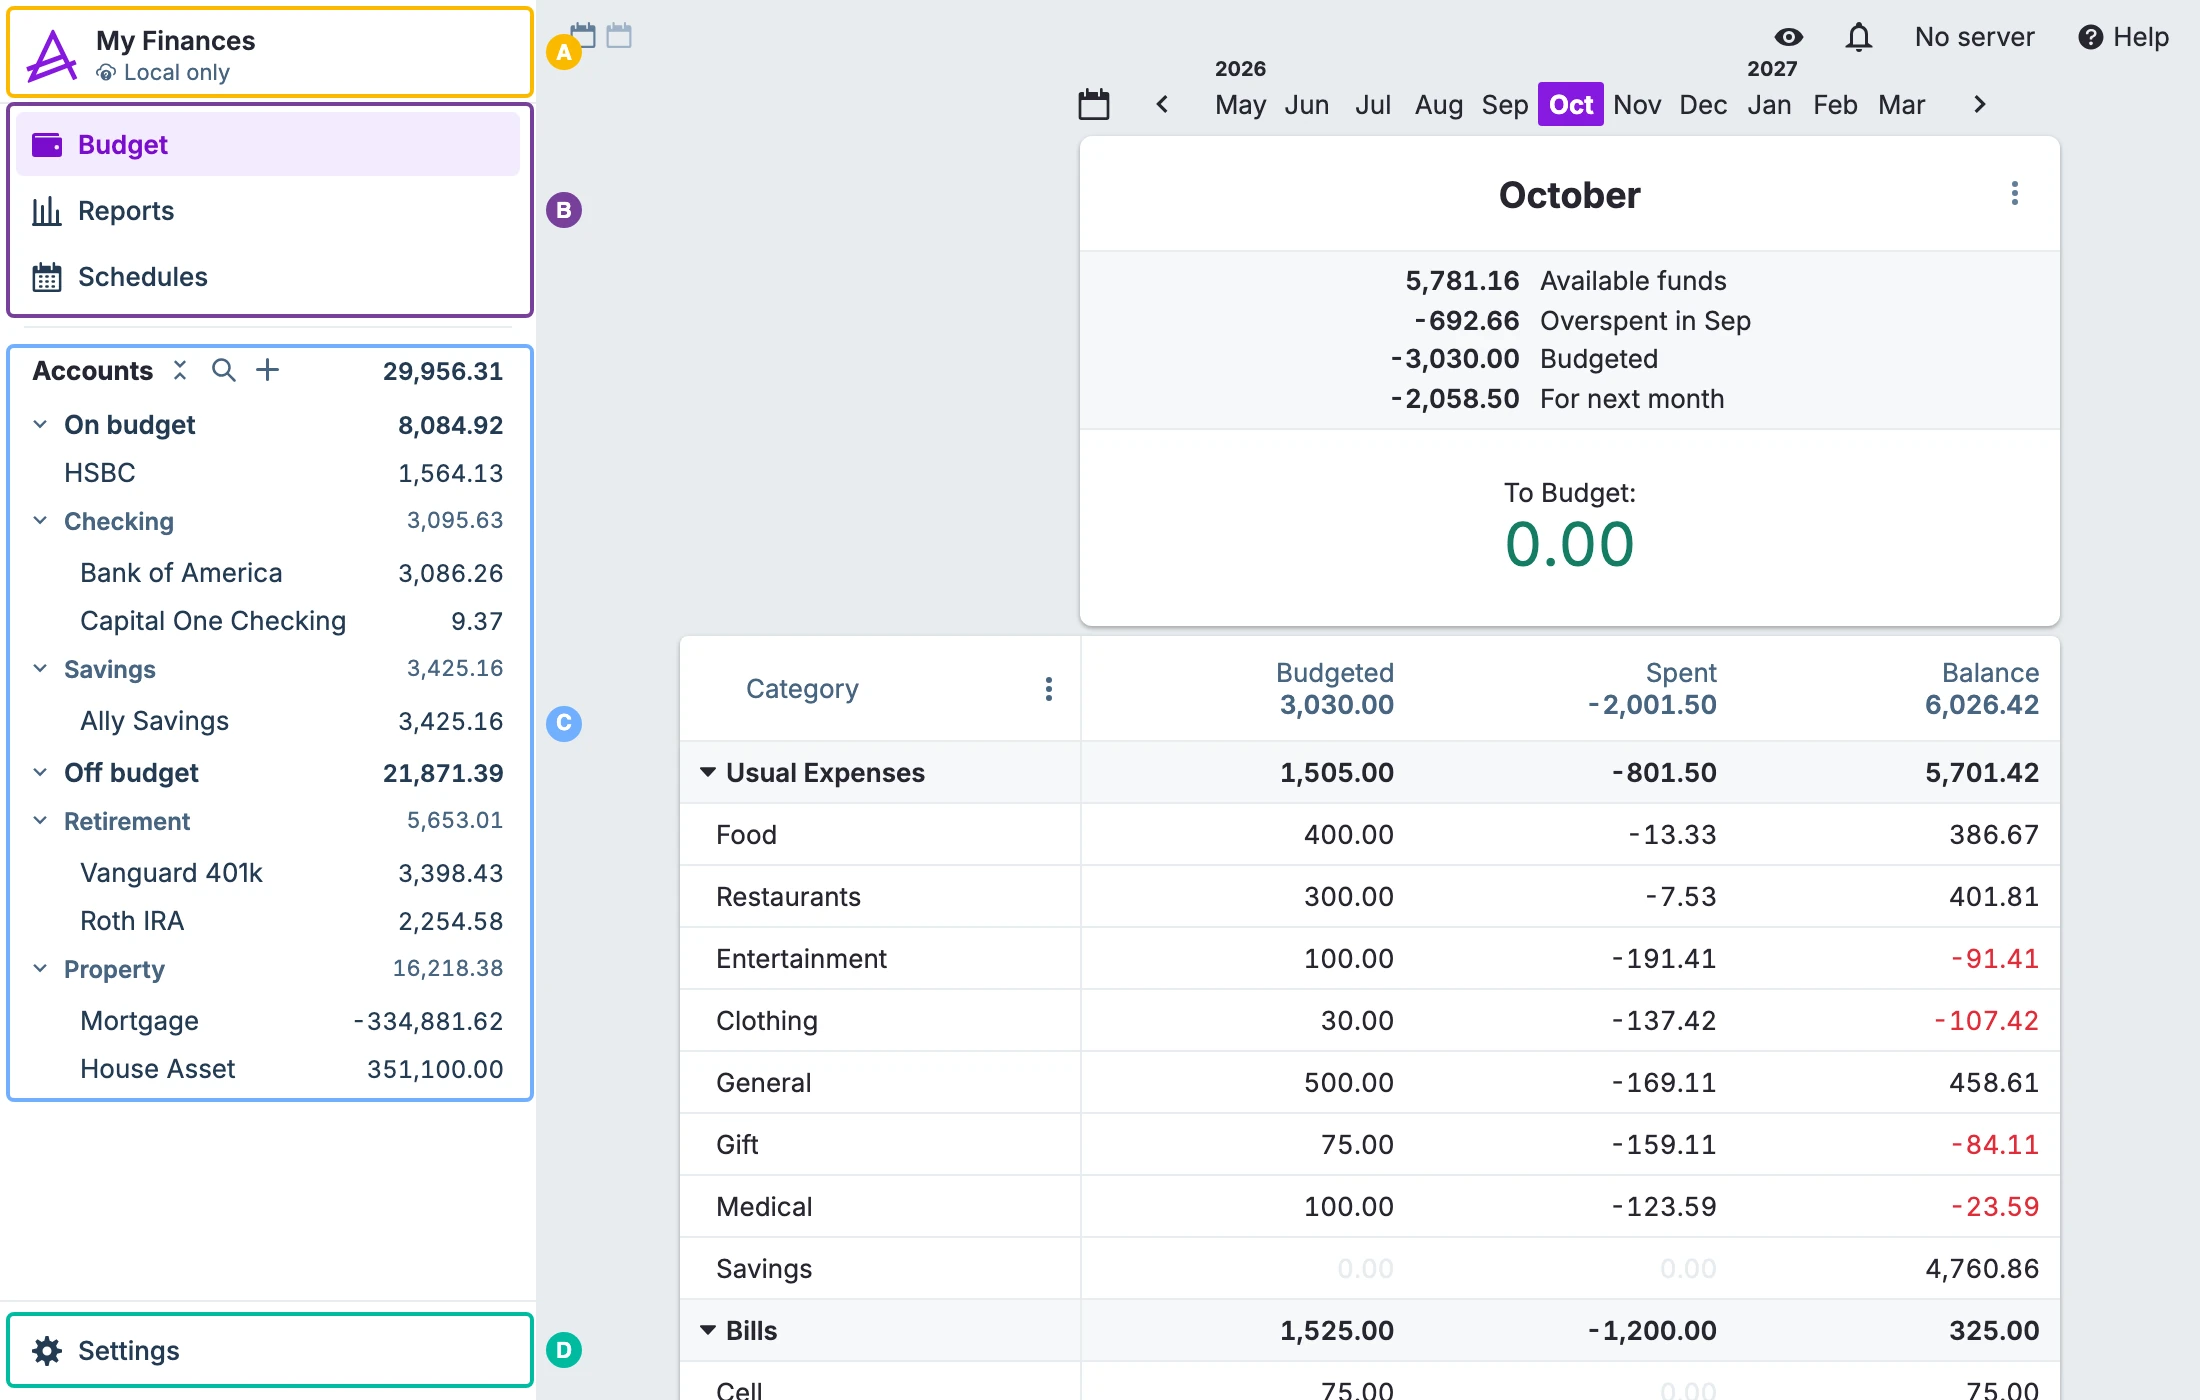This screenshot has height=1400, width=2200.
Task: Open the Bank of America account
Action: pos(268,572)
